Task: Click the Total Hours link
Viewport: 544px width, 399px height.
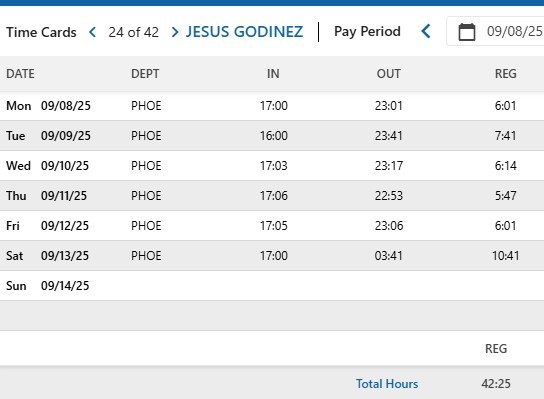Action: tap(387, 384)
